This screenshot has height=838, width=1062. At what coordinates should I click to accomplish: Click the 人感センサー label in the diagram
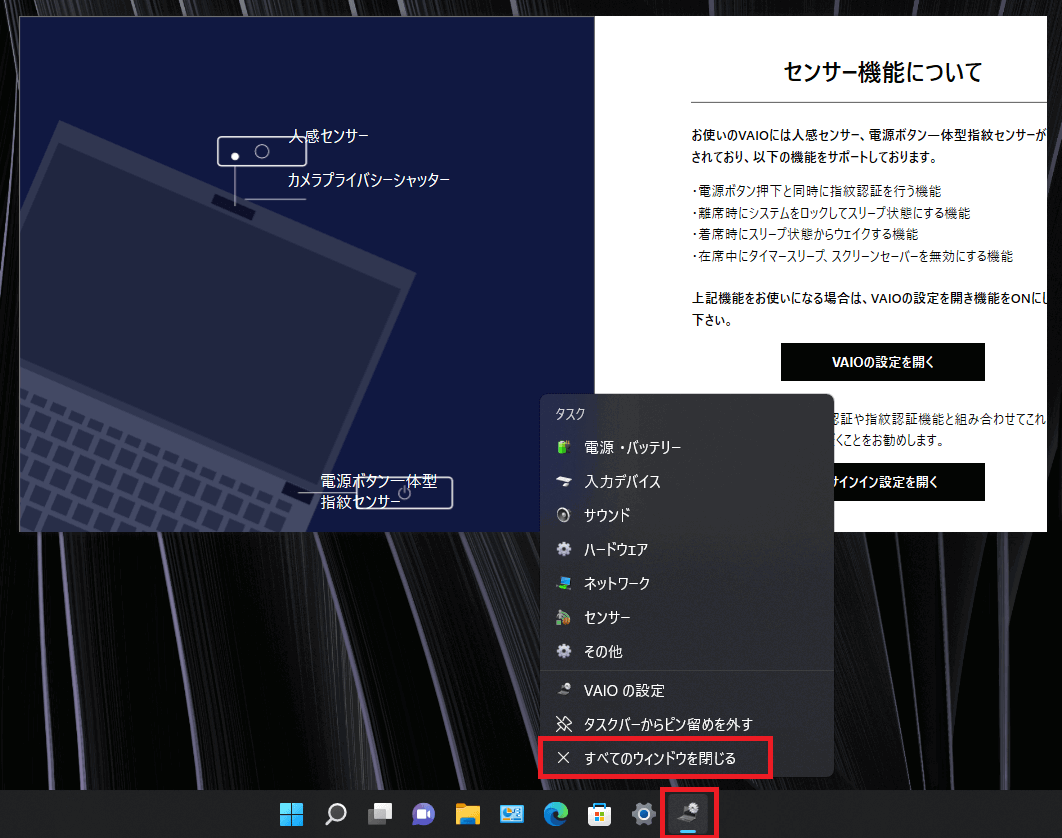(x=329, y=136)
